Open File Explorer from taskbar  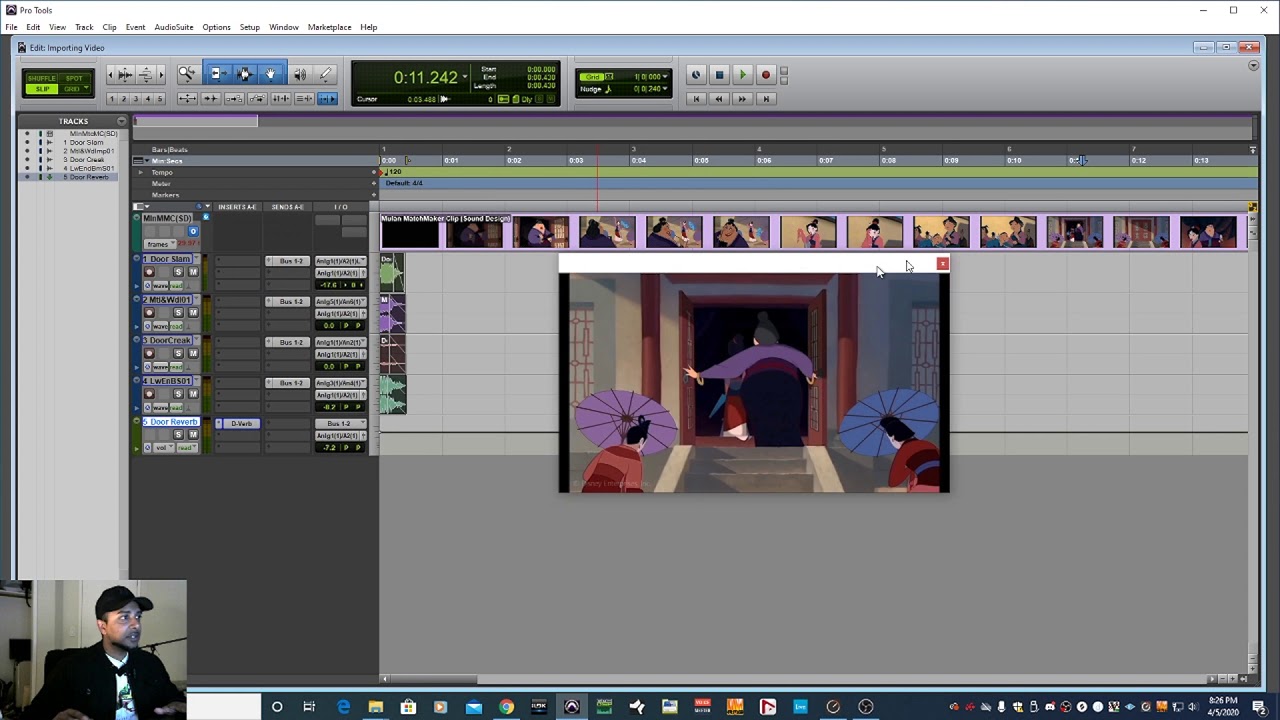(x=375, y=707)
